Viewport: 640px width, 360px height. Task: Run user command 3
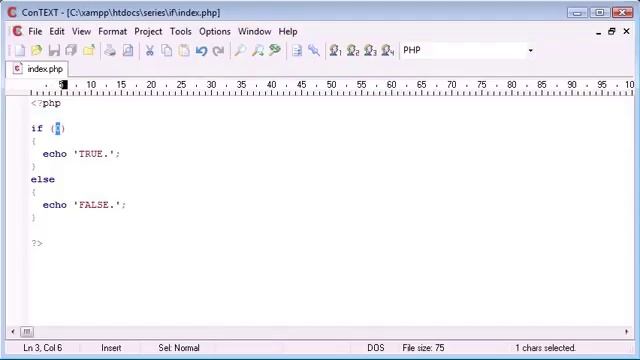tap(370, 51)
